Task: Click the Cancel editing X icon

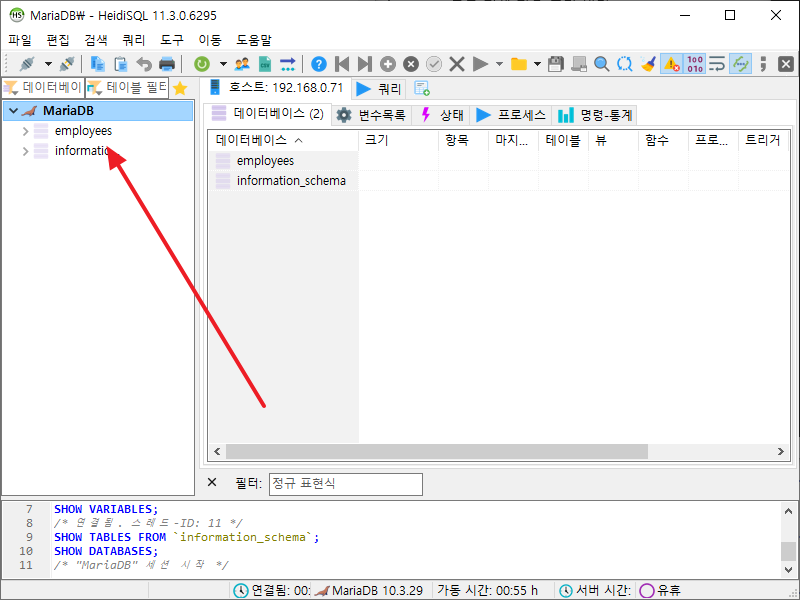Action: [457, 64]
